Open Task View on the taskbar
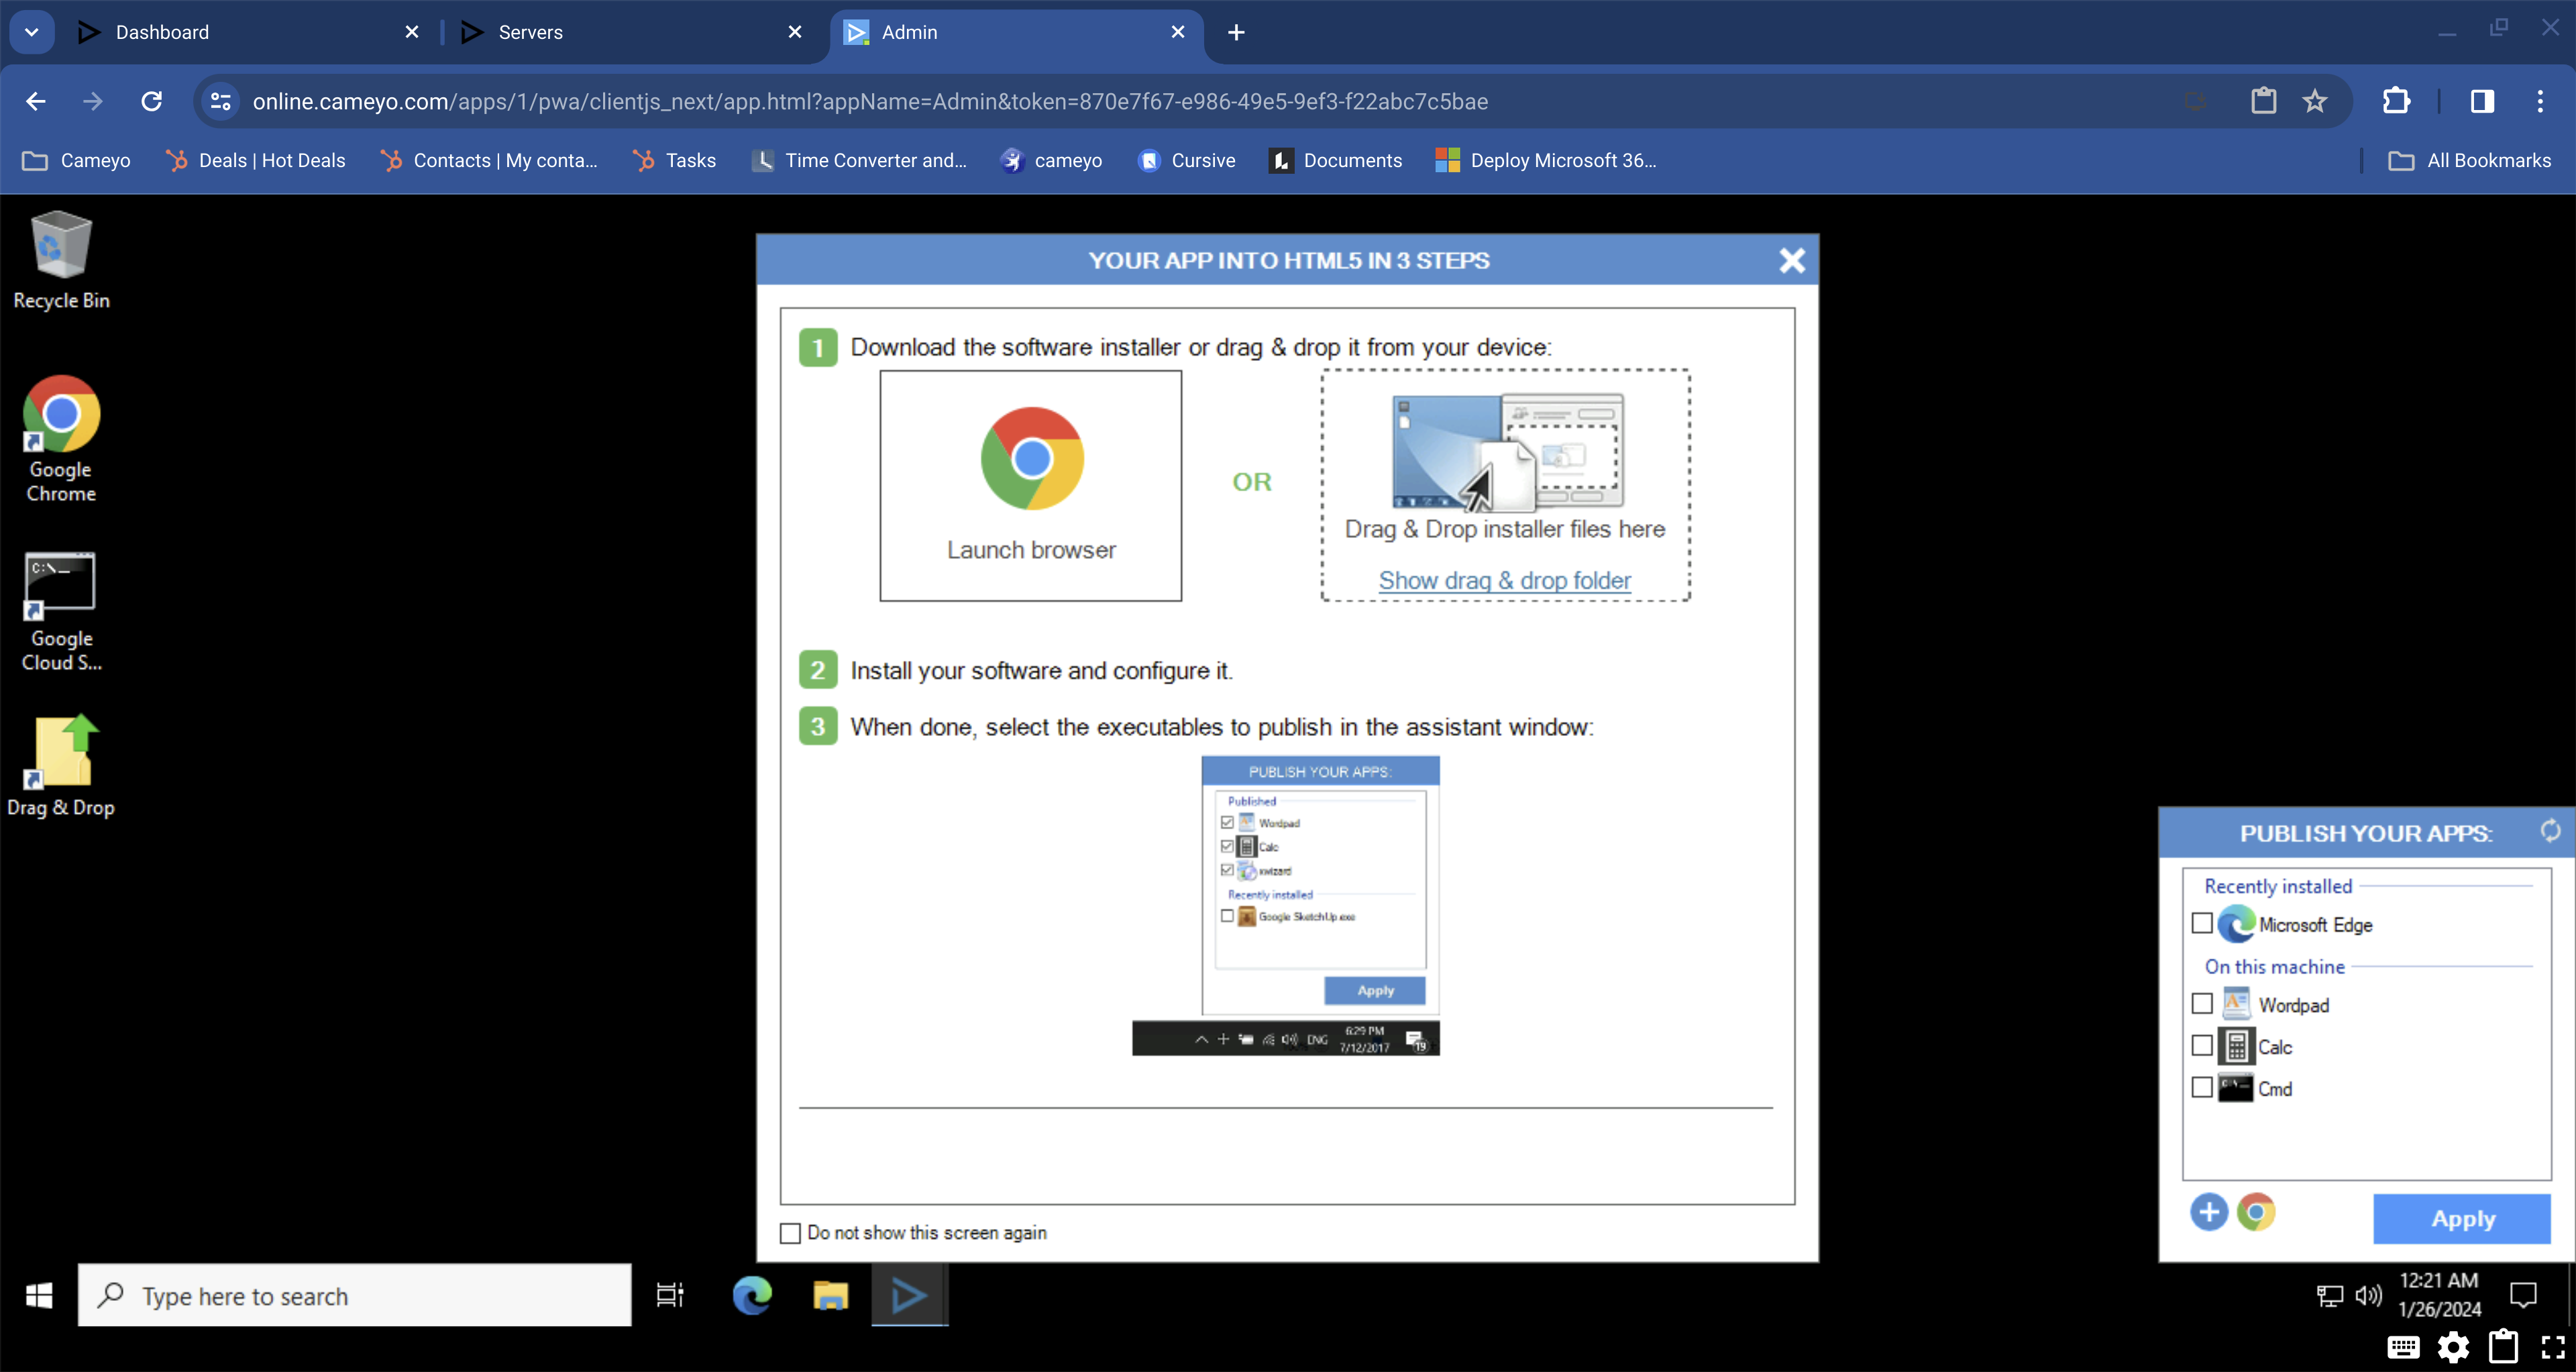 (670, 1296)
